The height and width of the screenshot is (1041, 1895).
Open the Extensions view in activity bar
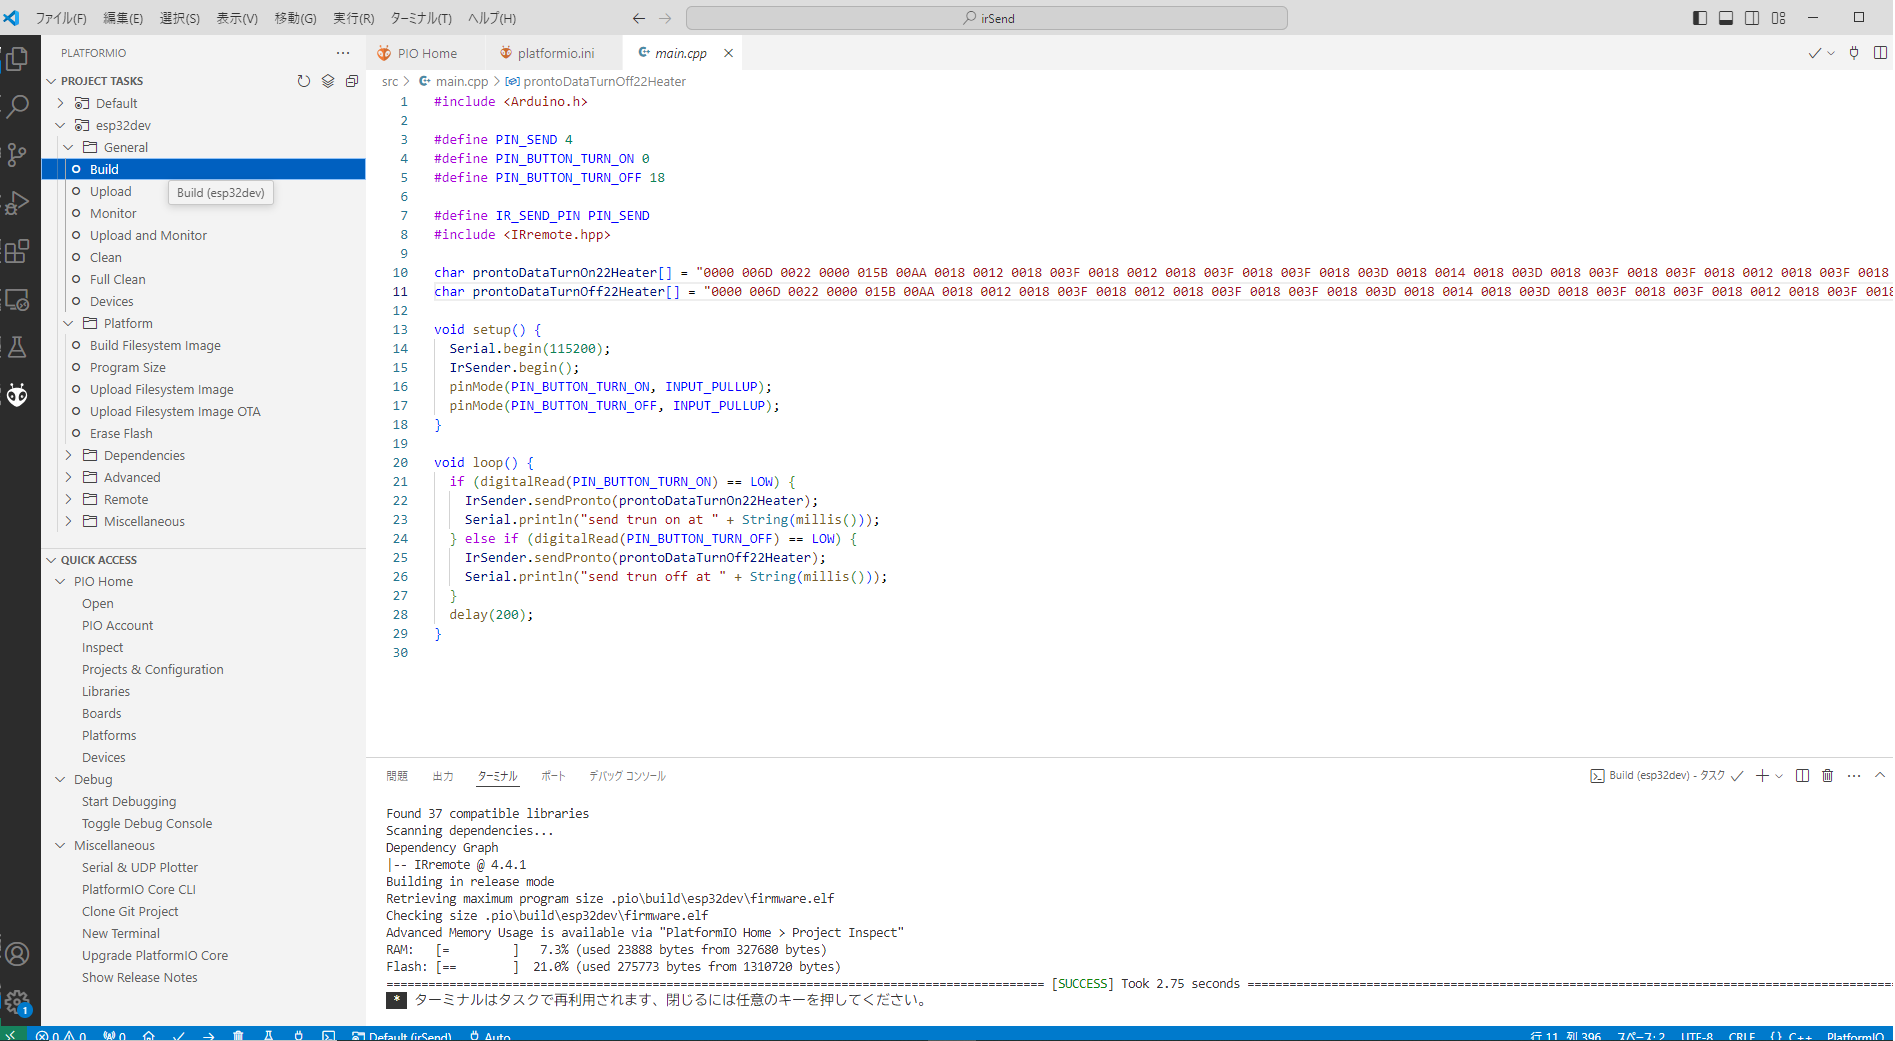point(17,251)
